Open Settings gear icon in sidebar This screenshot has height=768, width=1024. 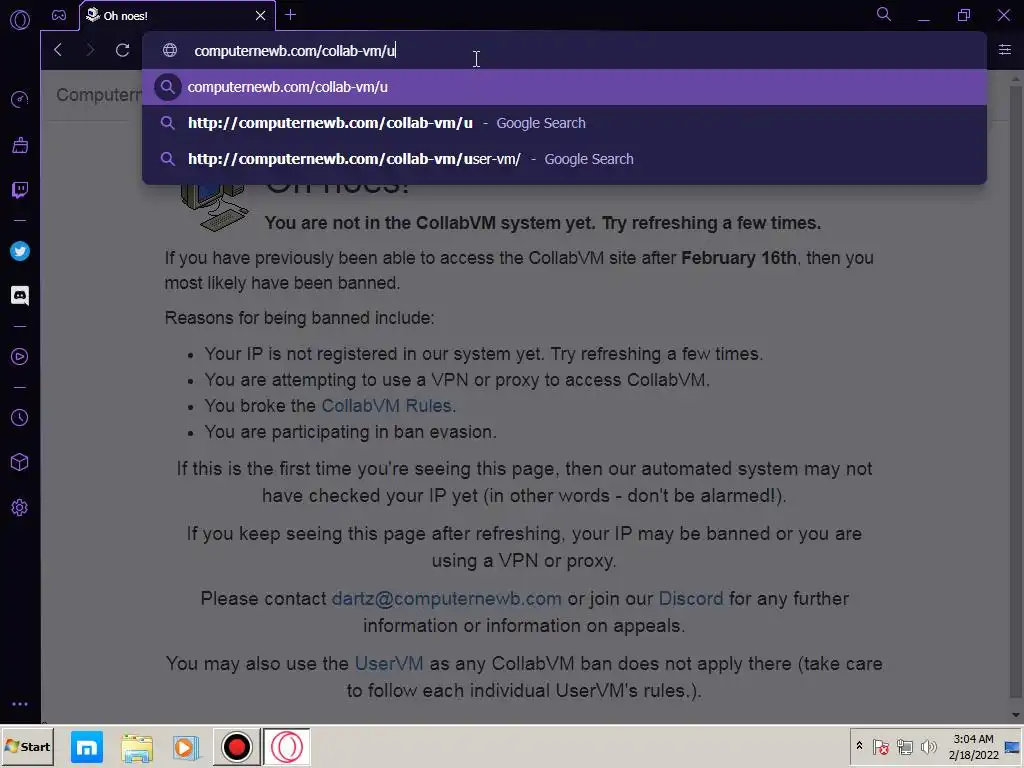point(20,507)
